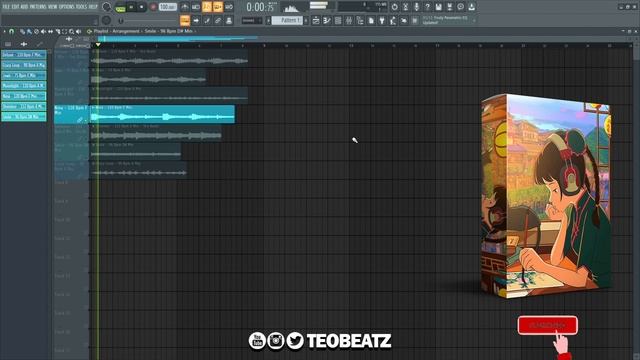Click the tempo tapper icon
This screenshot has height=360, width=640.
(393, 20)
